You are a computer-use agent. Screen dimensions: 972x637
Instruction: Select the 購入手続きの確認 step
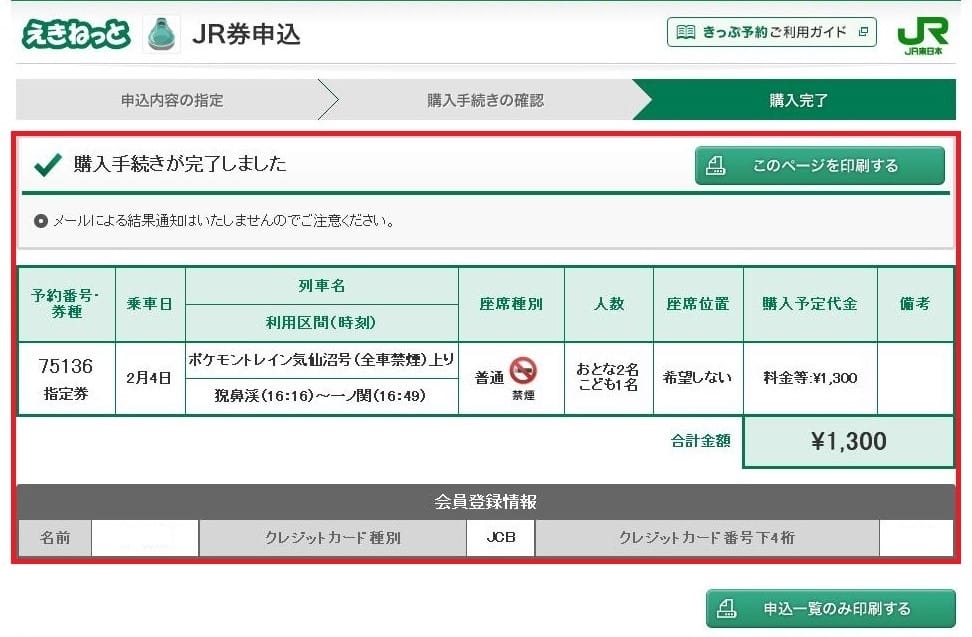(x=485, y=100)
